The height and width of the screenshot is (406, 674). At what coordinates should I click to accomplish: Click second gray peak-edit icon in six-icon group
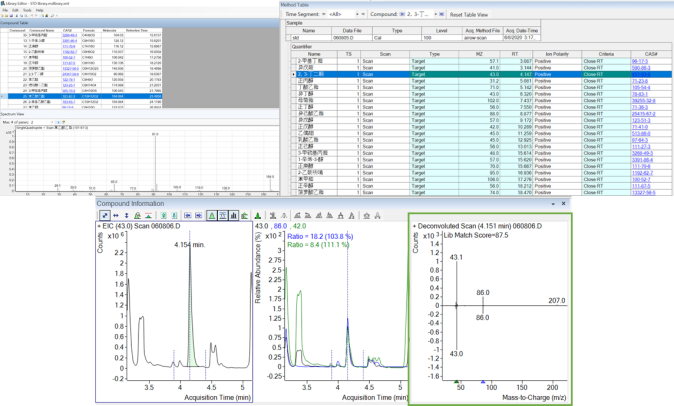308,216
